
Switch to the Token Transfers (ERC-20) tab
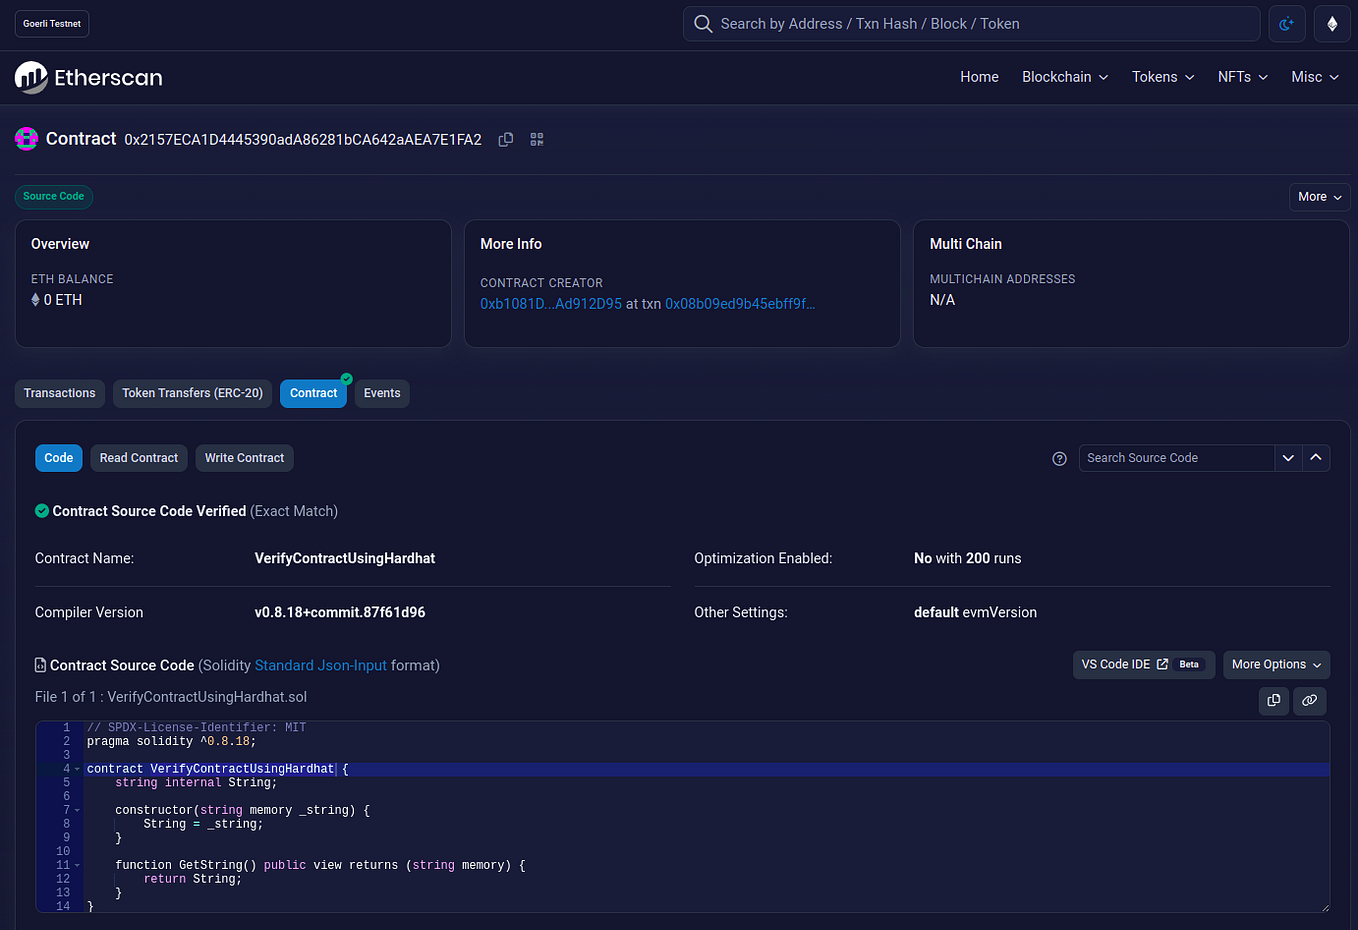[192, 393]
